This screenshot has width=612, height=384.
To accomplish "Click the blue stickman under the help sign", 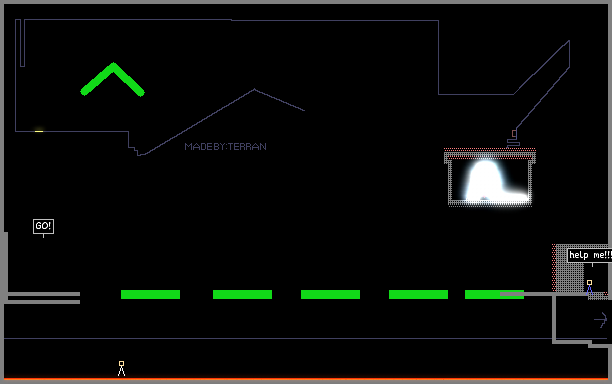I will (589, 287).
